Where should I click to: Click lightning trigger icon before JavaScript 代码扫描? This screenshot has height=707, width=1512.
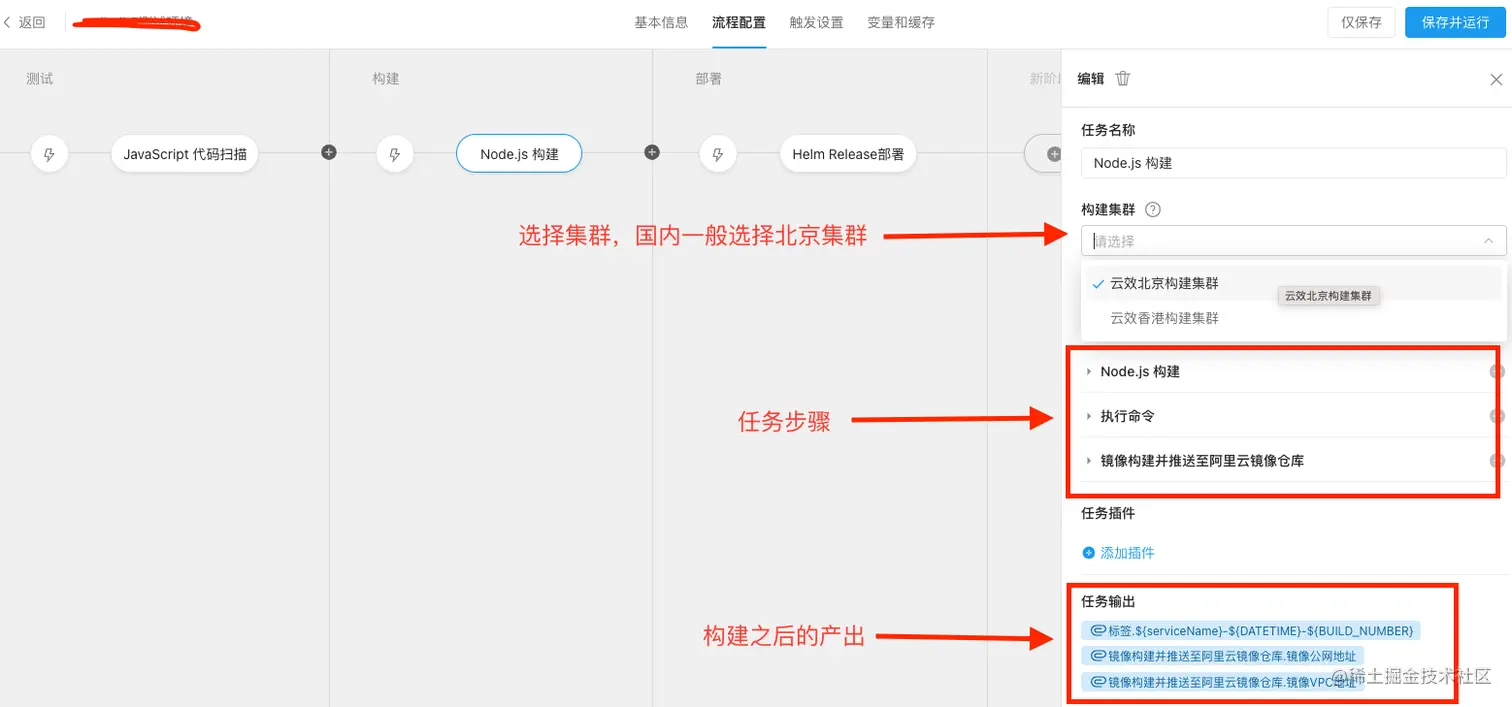click(49, 154)
